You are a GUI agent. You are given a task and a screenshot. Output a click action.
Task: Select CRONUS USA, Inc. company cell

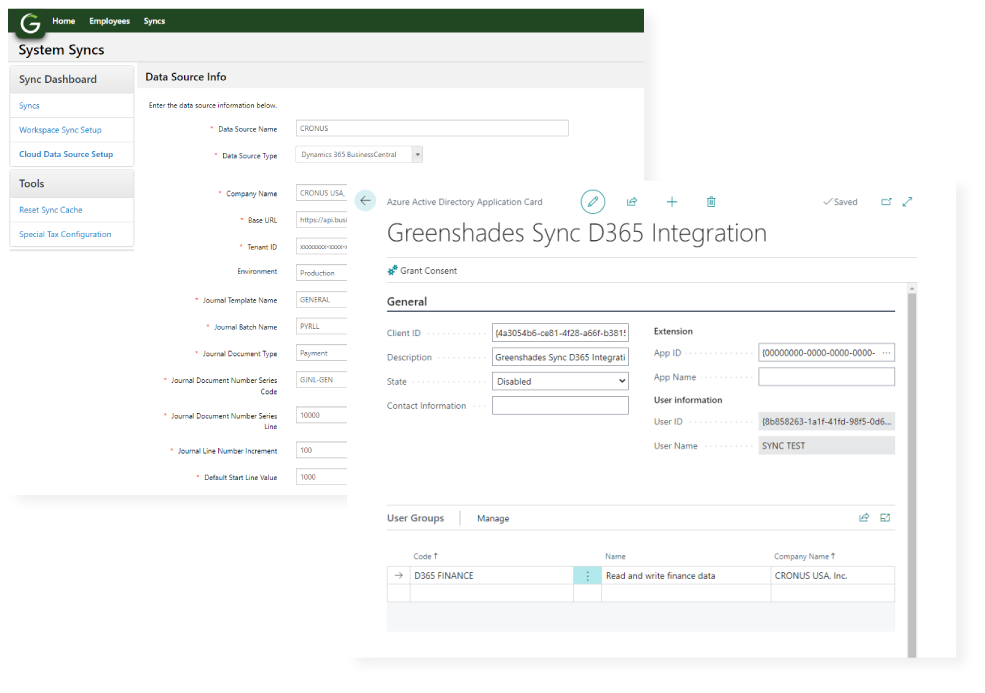click(x=832, y=576)
